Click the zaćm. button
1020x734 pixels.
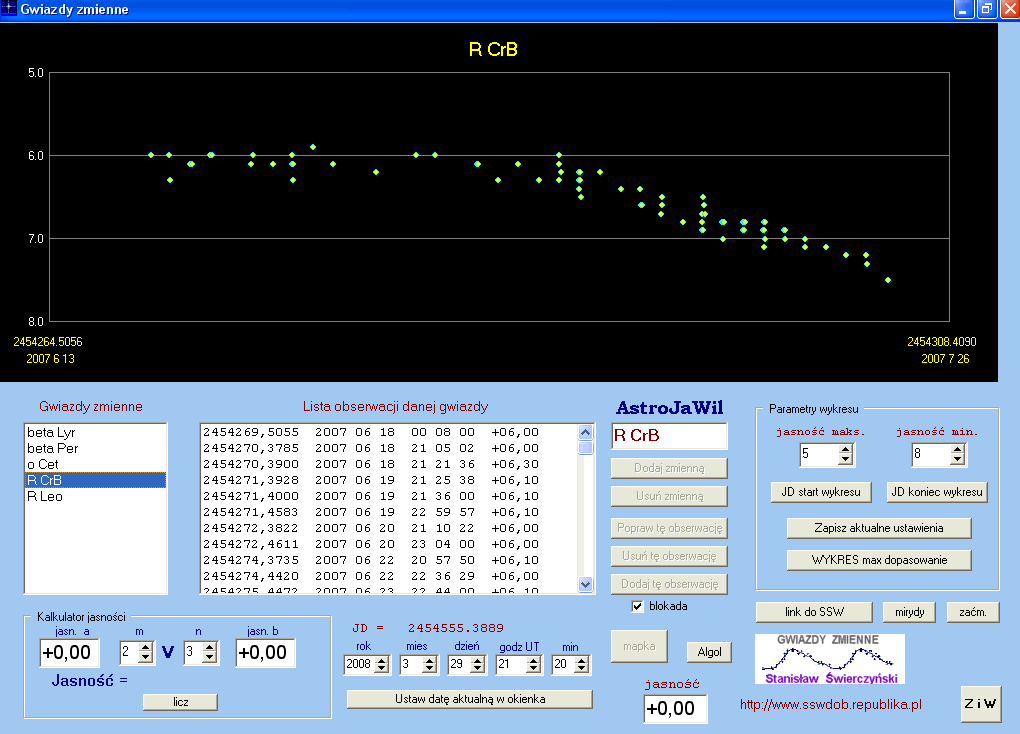click(x=973, y=612)
